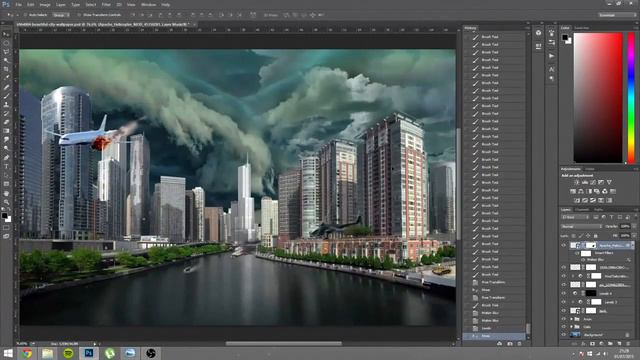Create a new layer from the Layers panel
Screen dimensions: 640x360
tap(619, 344)
